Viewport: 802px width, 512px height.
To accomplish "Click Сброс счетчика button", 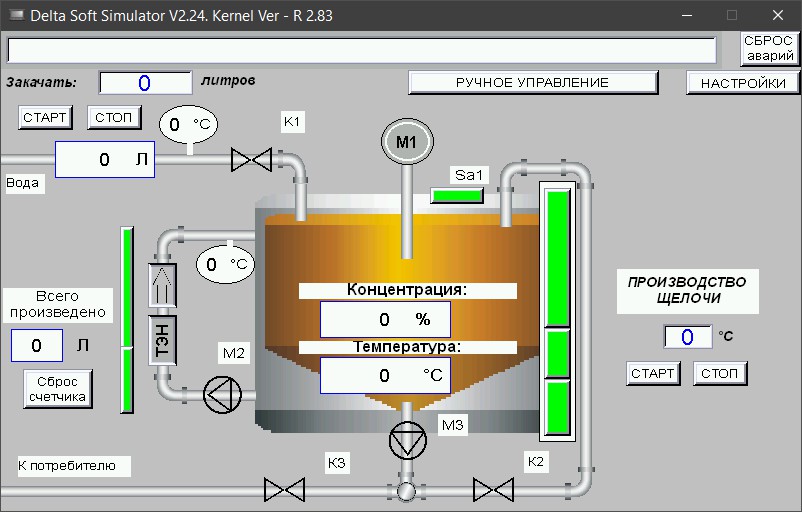I will [57, 389].
